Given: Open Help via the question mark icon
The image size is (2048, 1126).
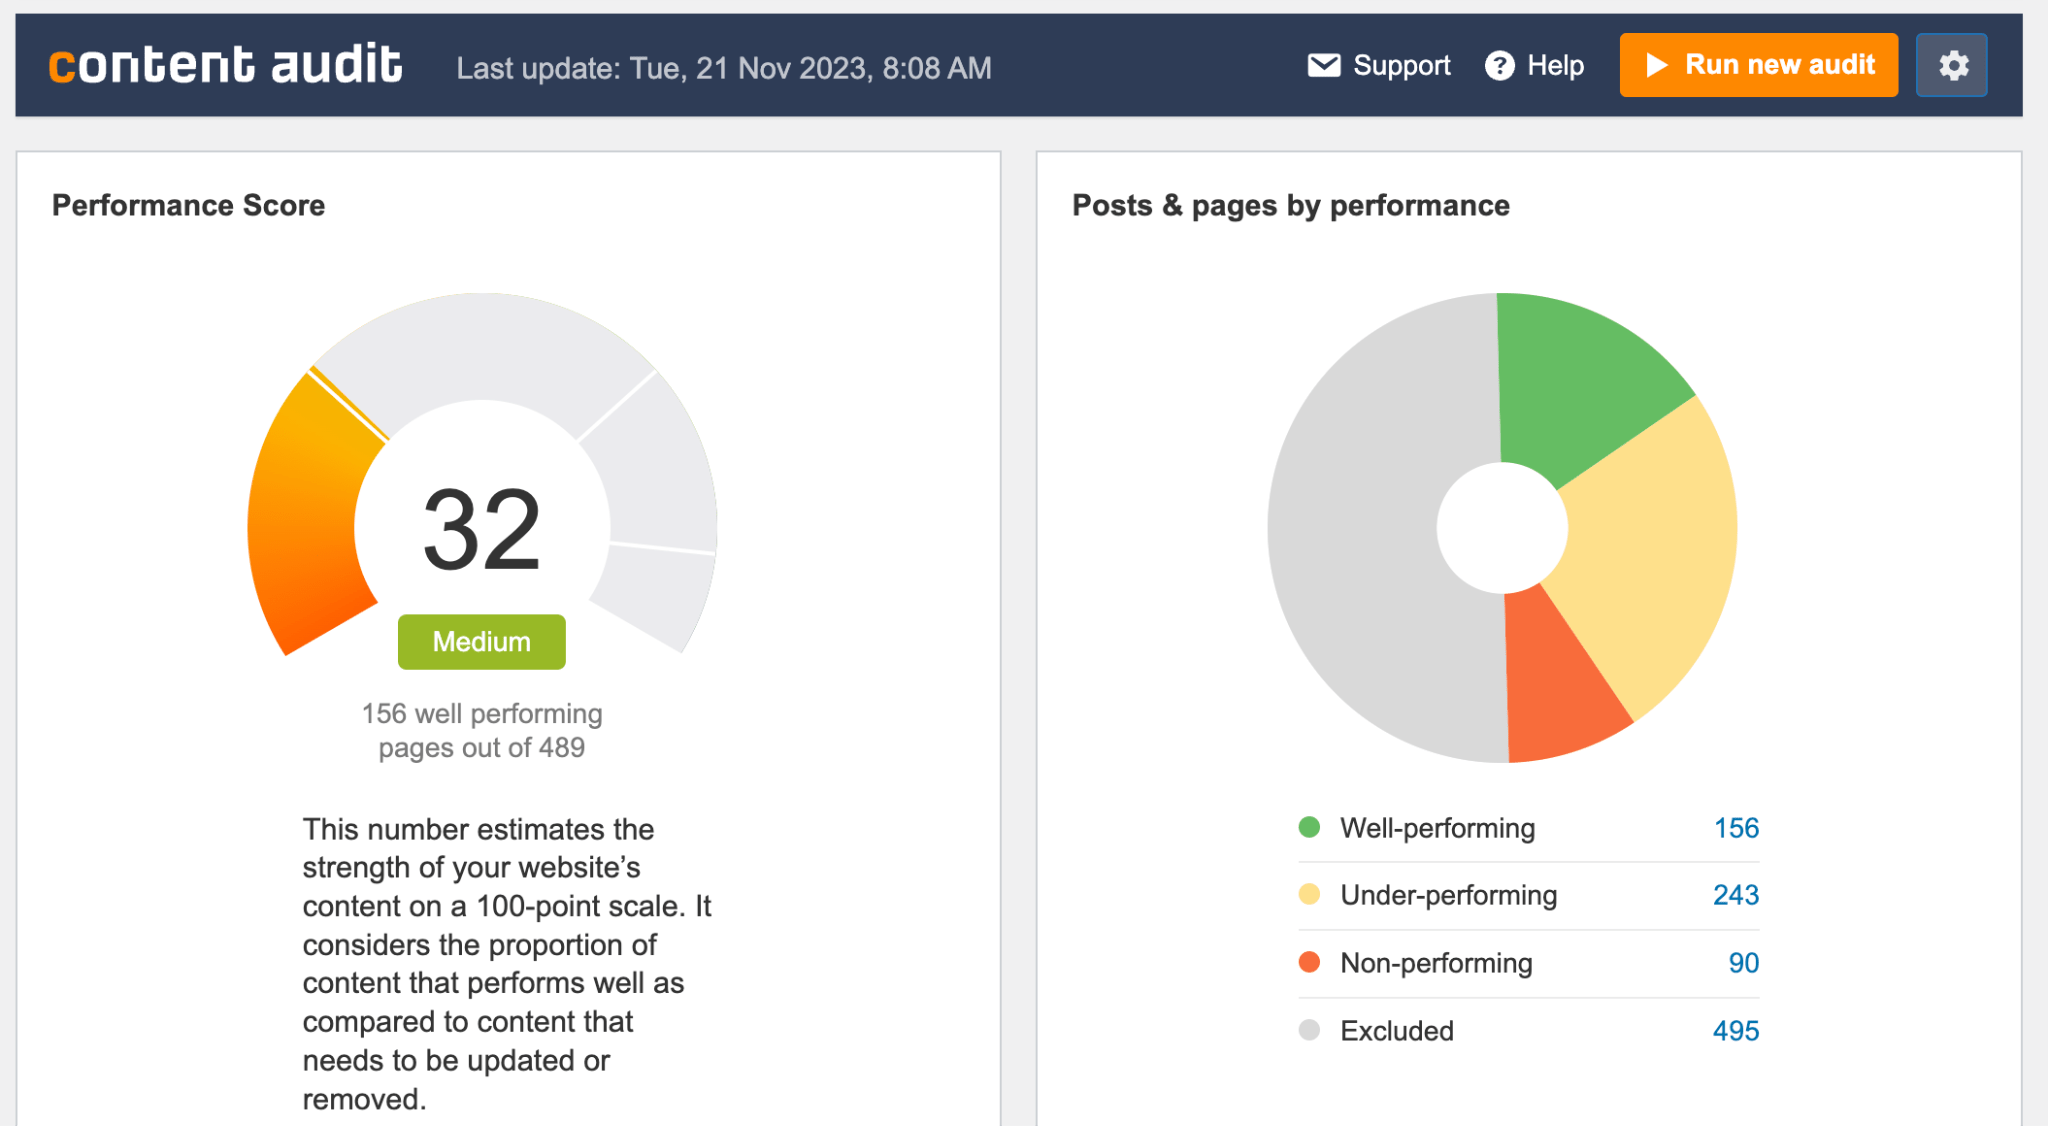Looking at the screenshot, I should coord(1500,64).
